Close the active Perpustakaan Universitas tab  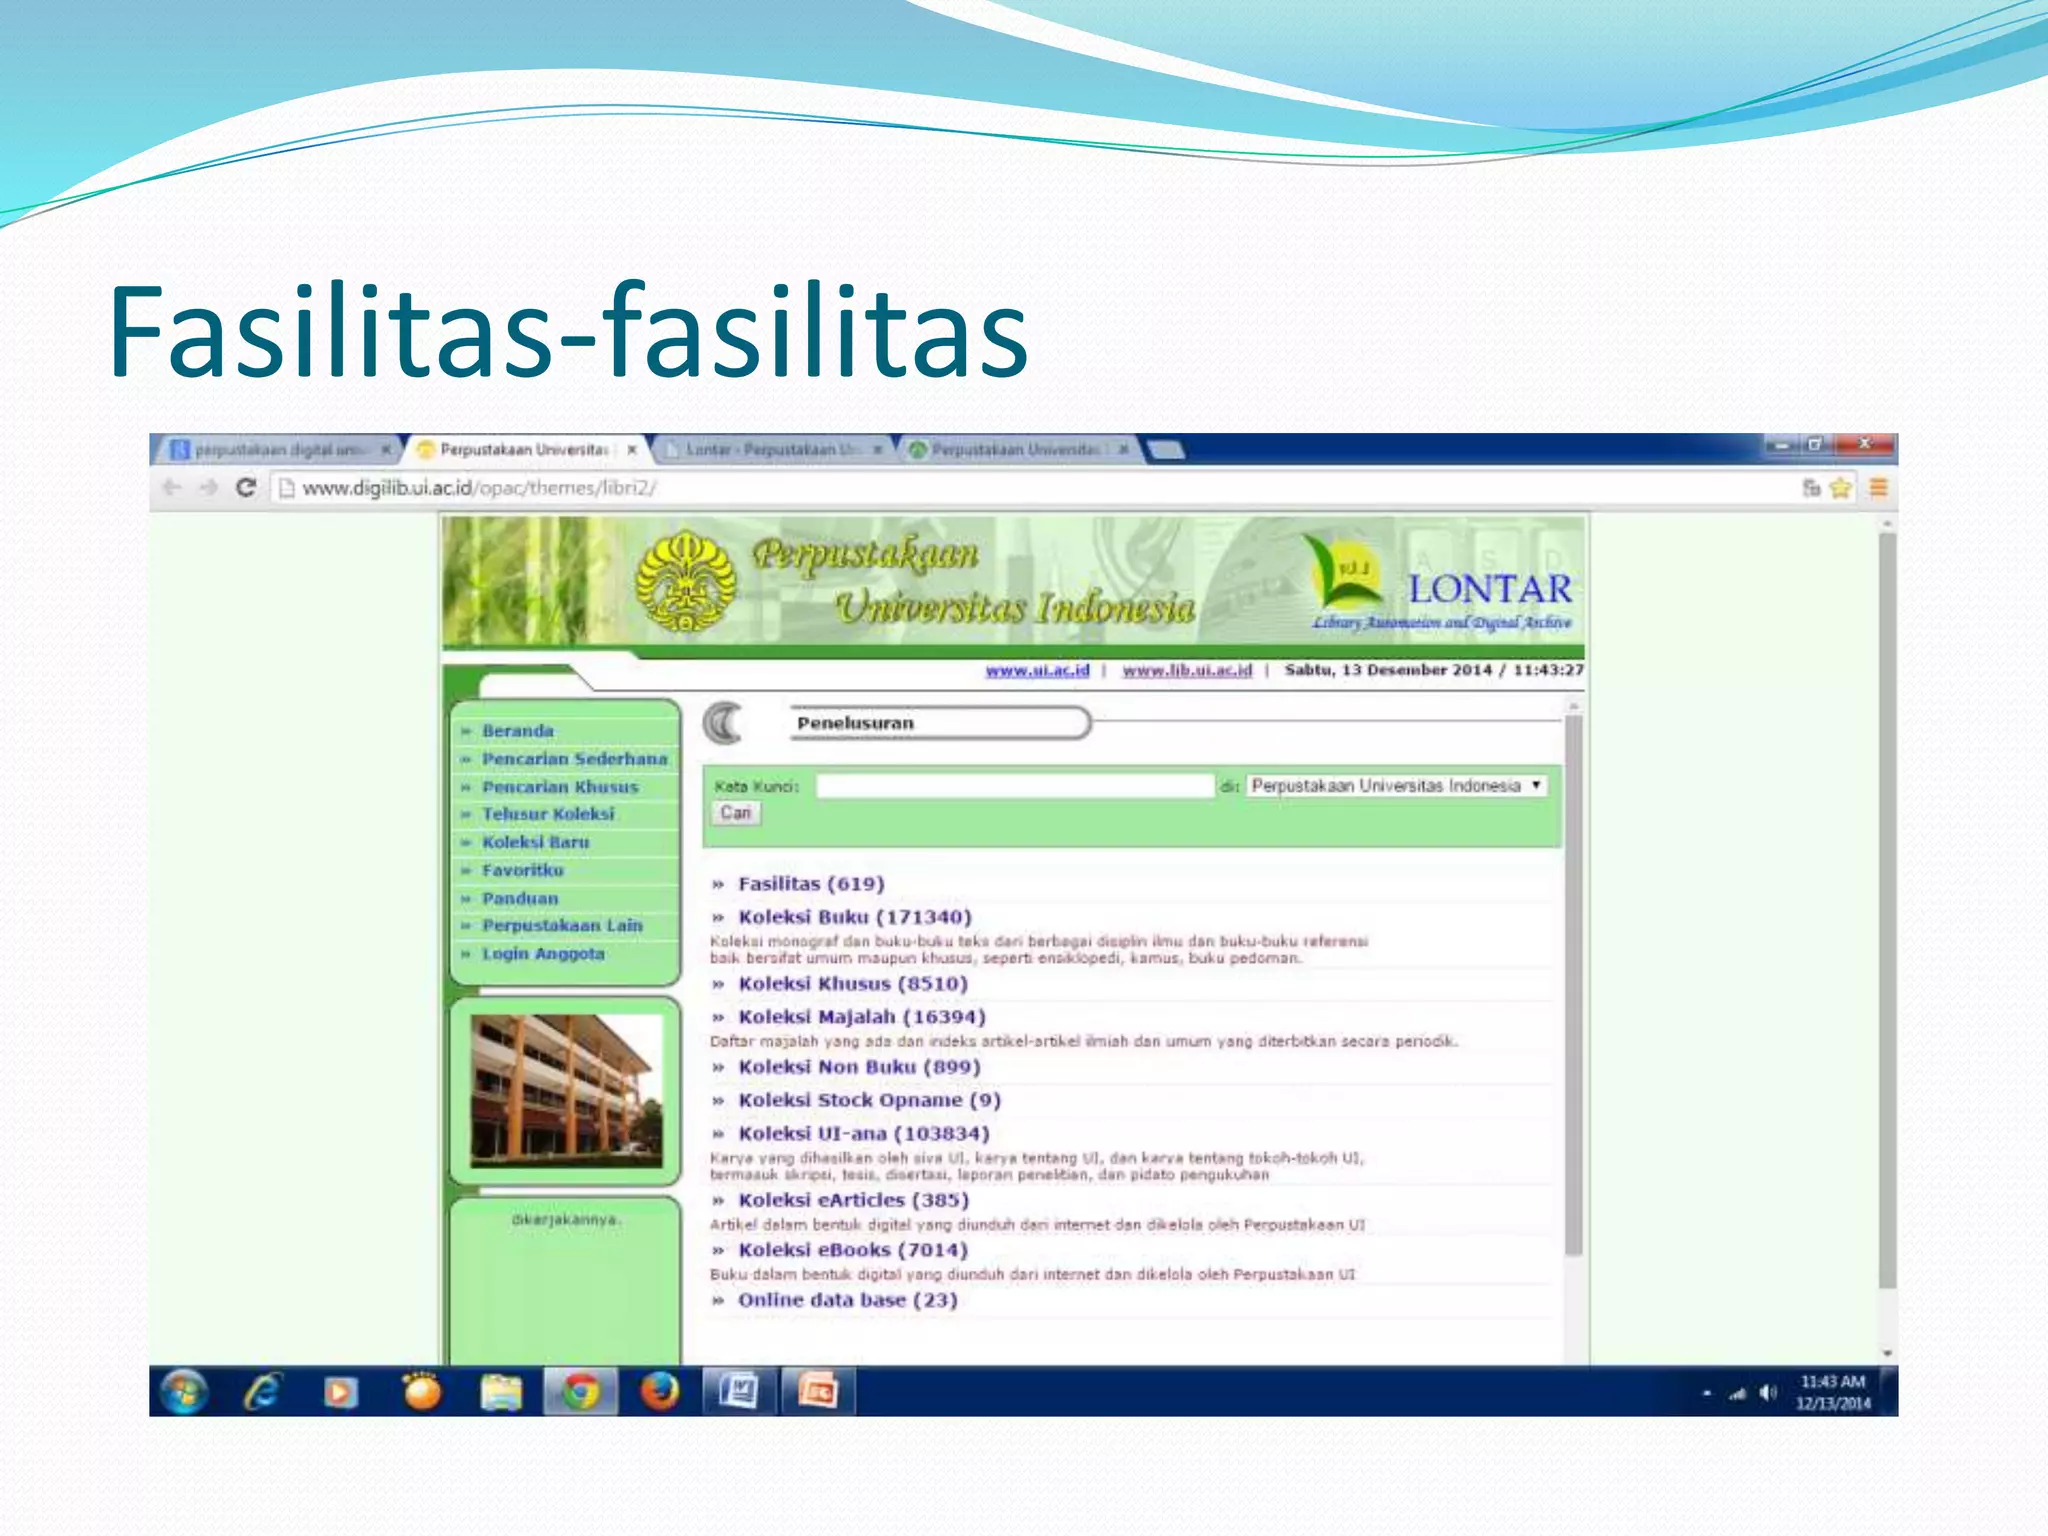[632, 450]
